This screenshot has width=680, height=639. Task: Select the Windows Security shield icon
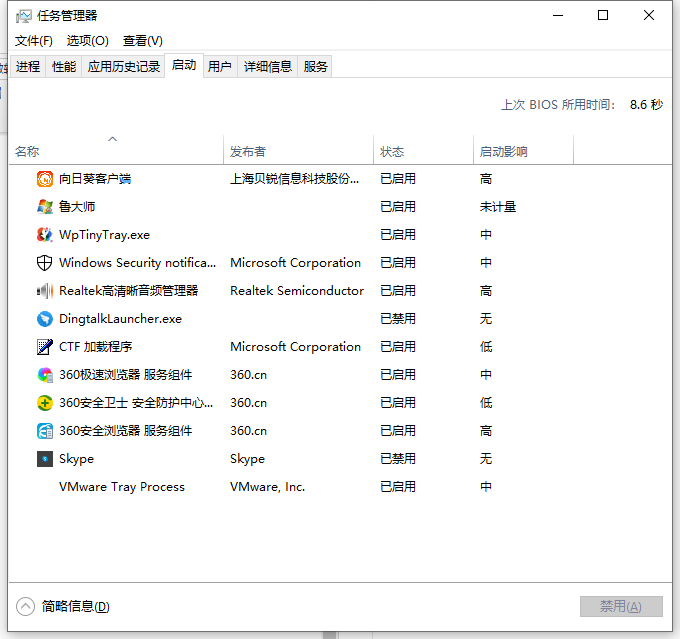(x=44, y=263)
